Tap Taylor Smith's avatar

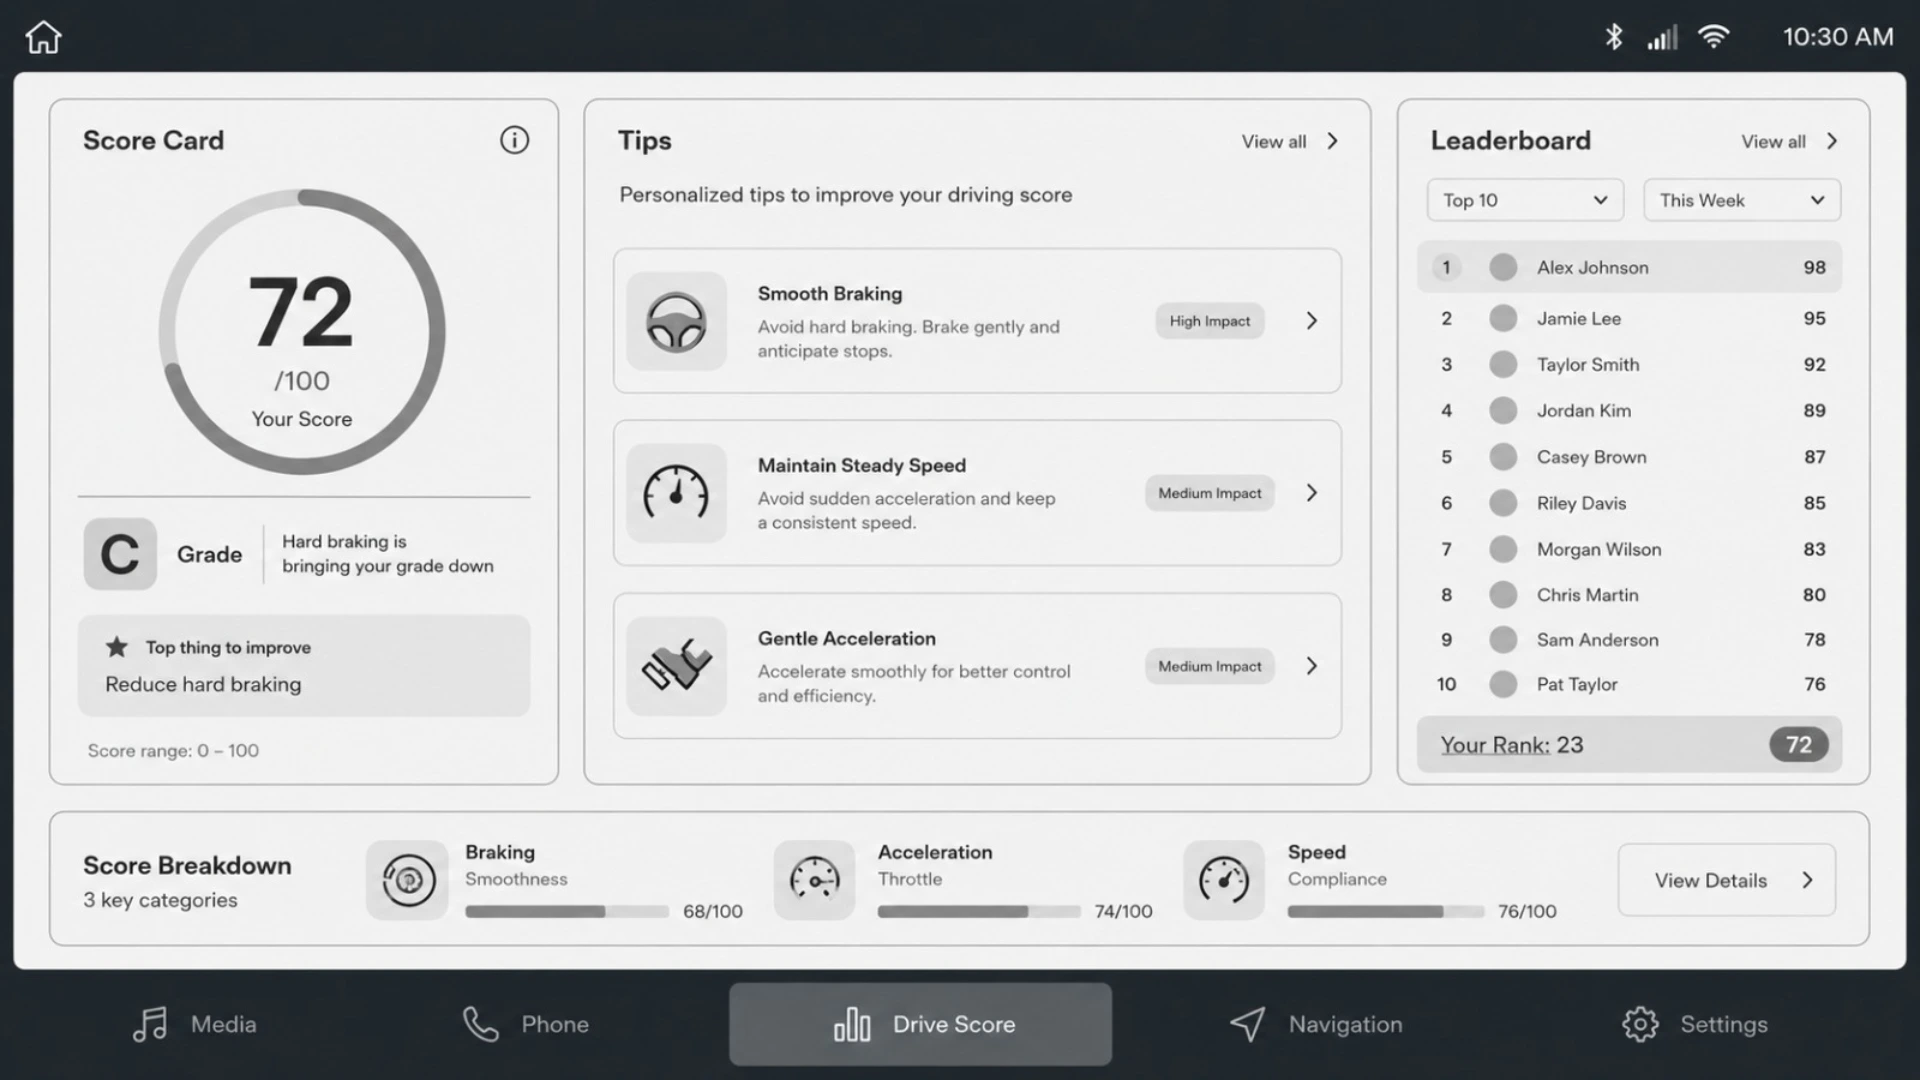tap(1503, 364)
